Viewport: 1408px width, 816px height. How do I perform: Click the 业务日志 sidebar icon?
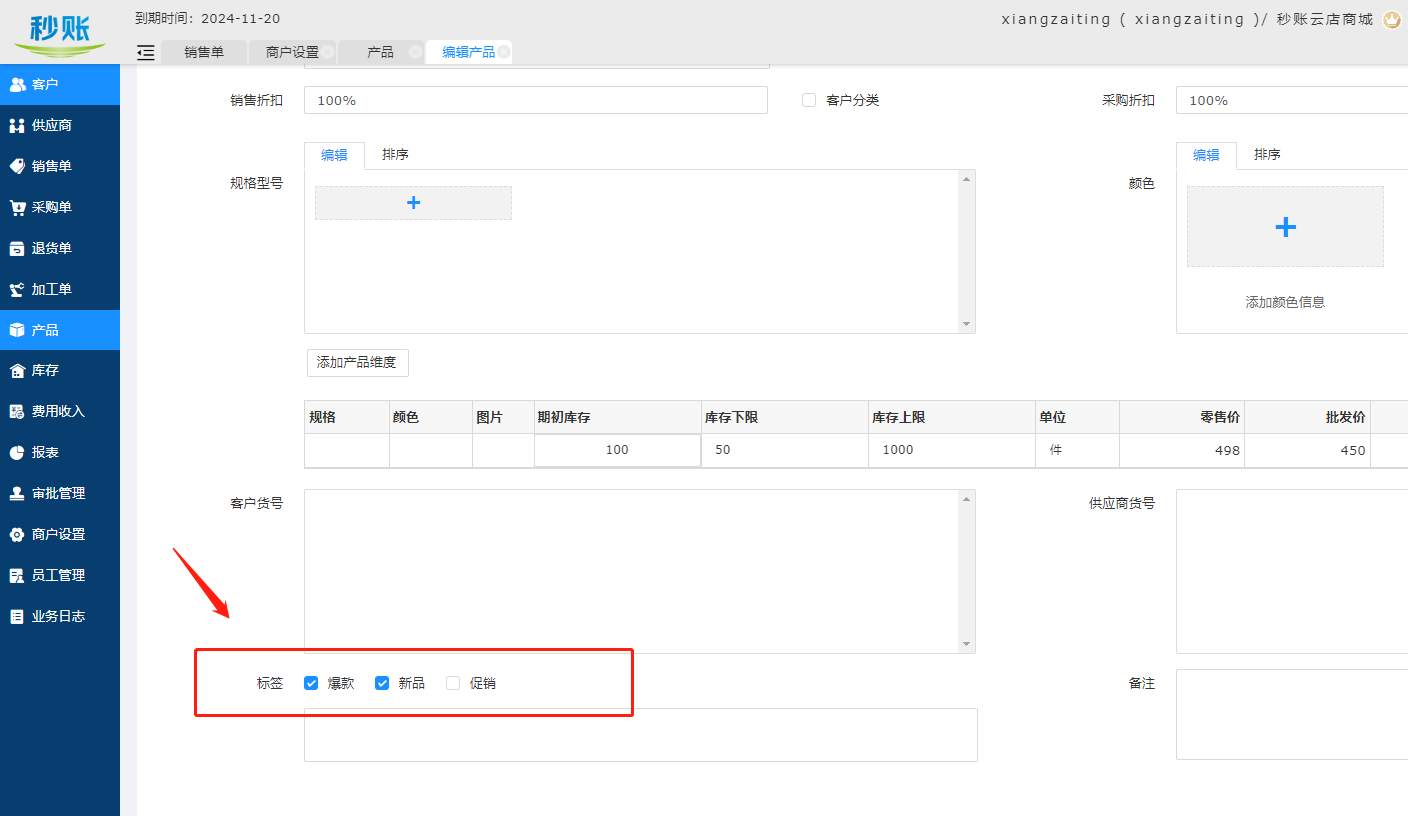click(x=17, y=617)
